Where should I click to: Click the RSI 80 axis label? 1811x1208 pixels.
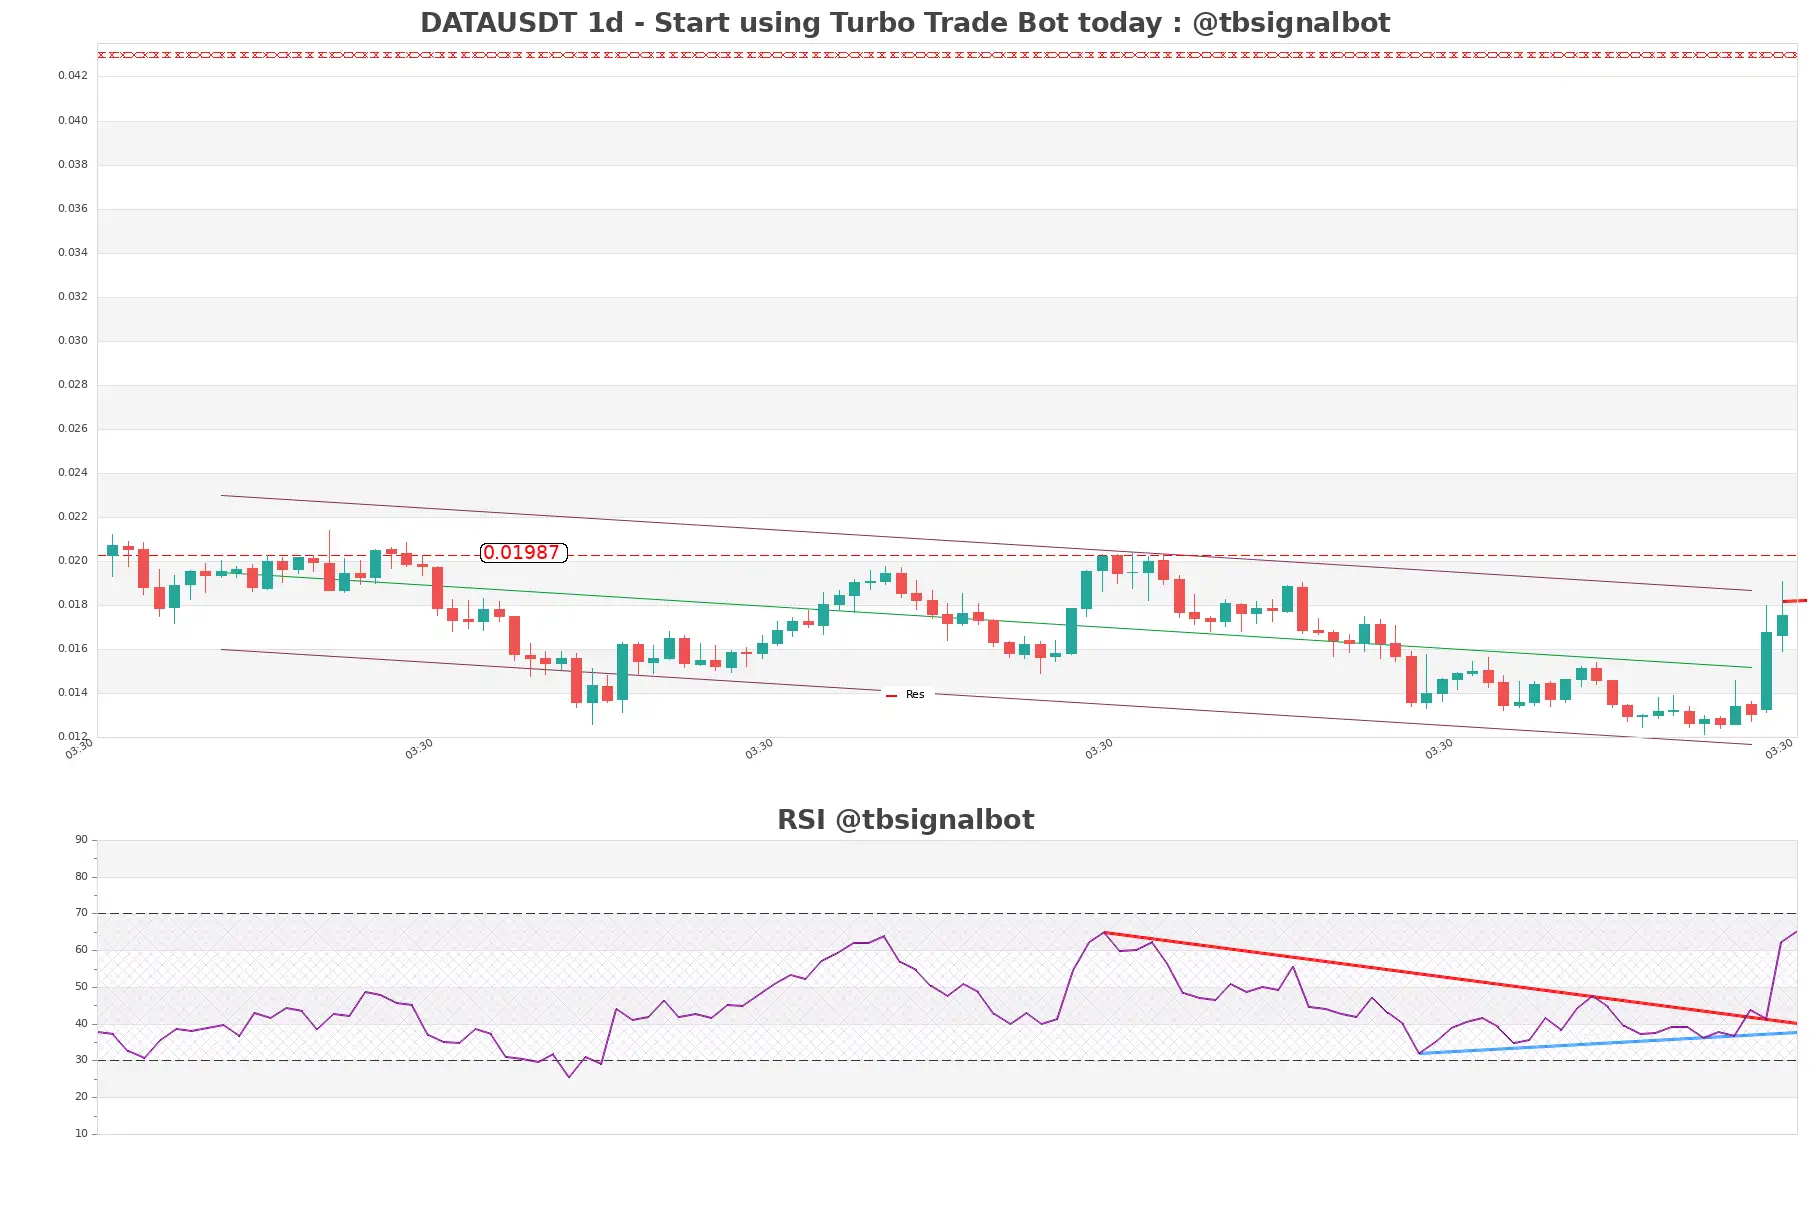(x=81, y=877)
